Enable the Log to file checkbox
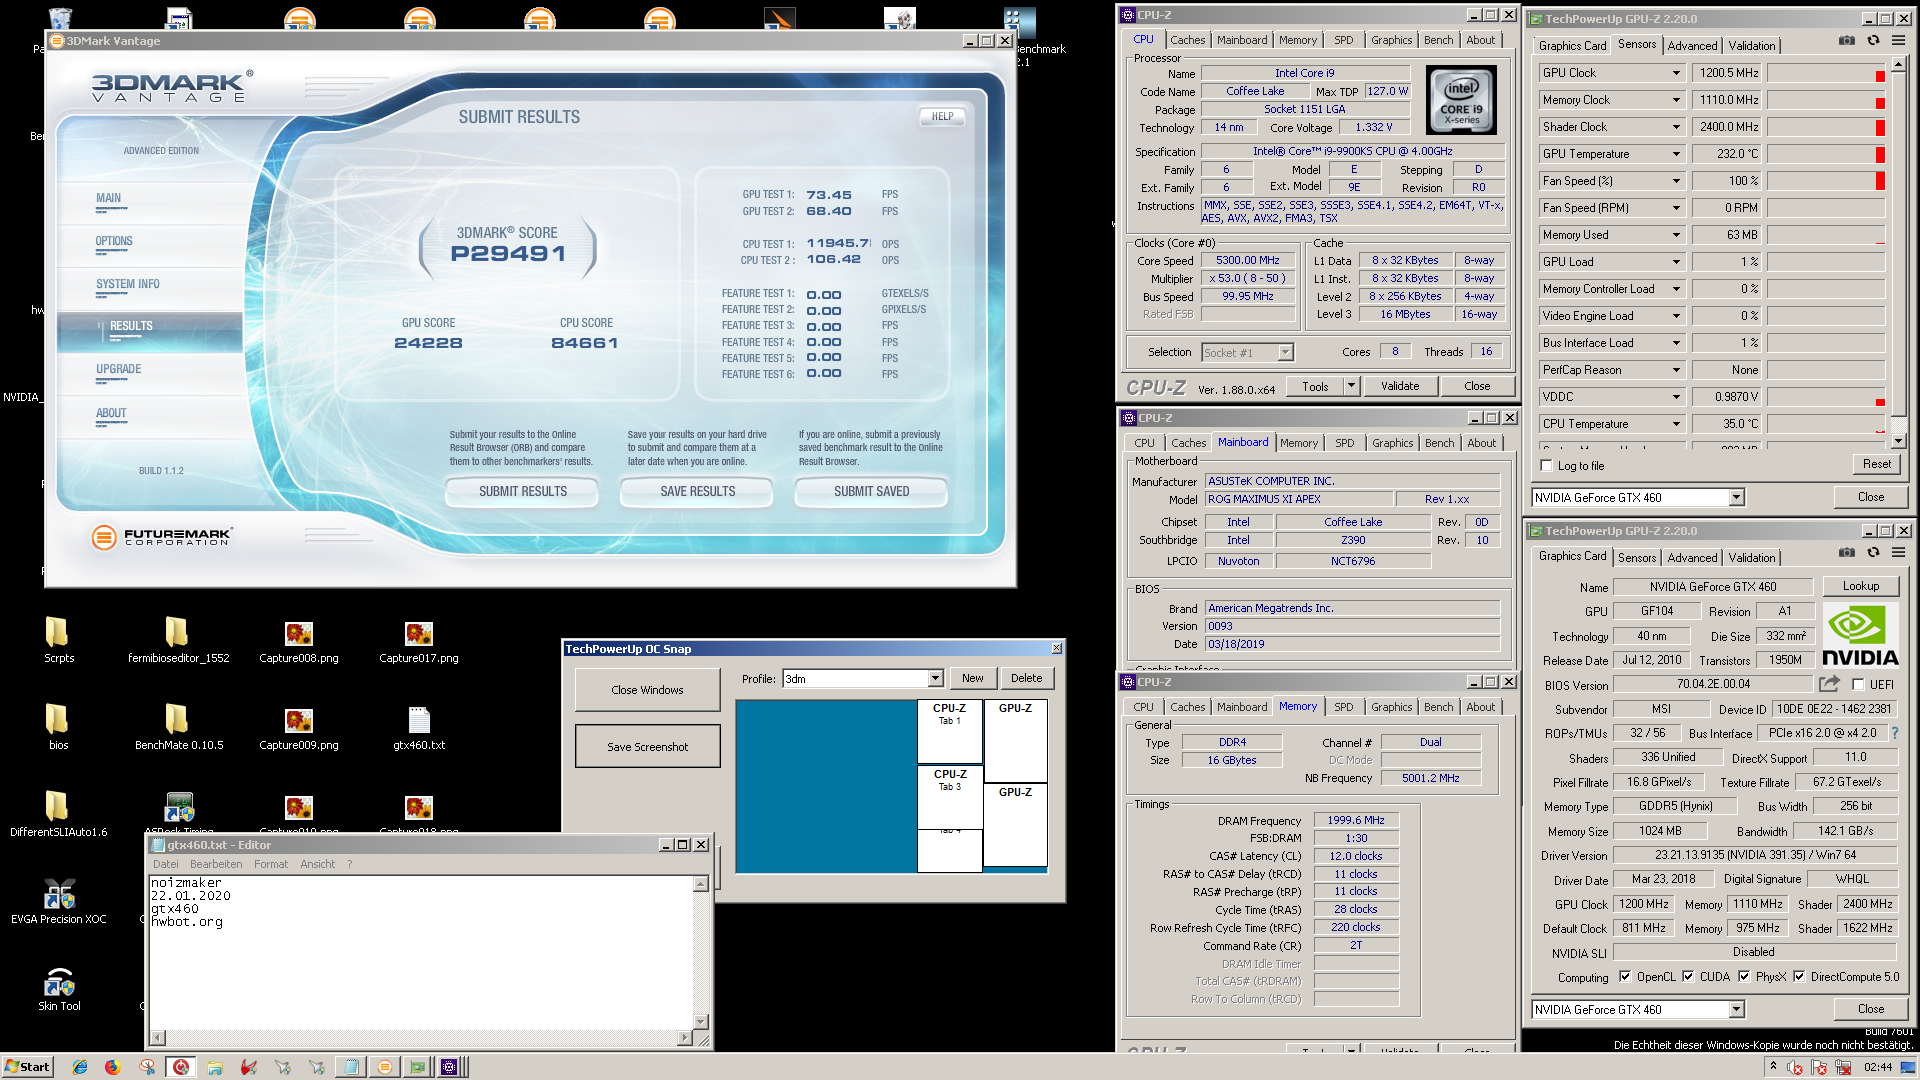The width and height of the screenshot is (1920, 1080). [1547, 466]
